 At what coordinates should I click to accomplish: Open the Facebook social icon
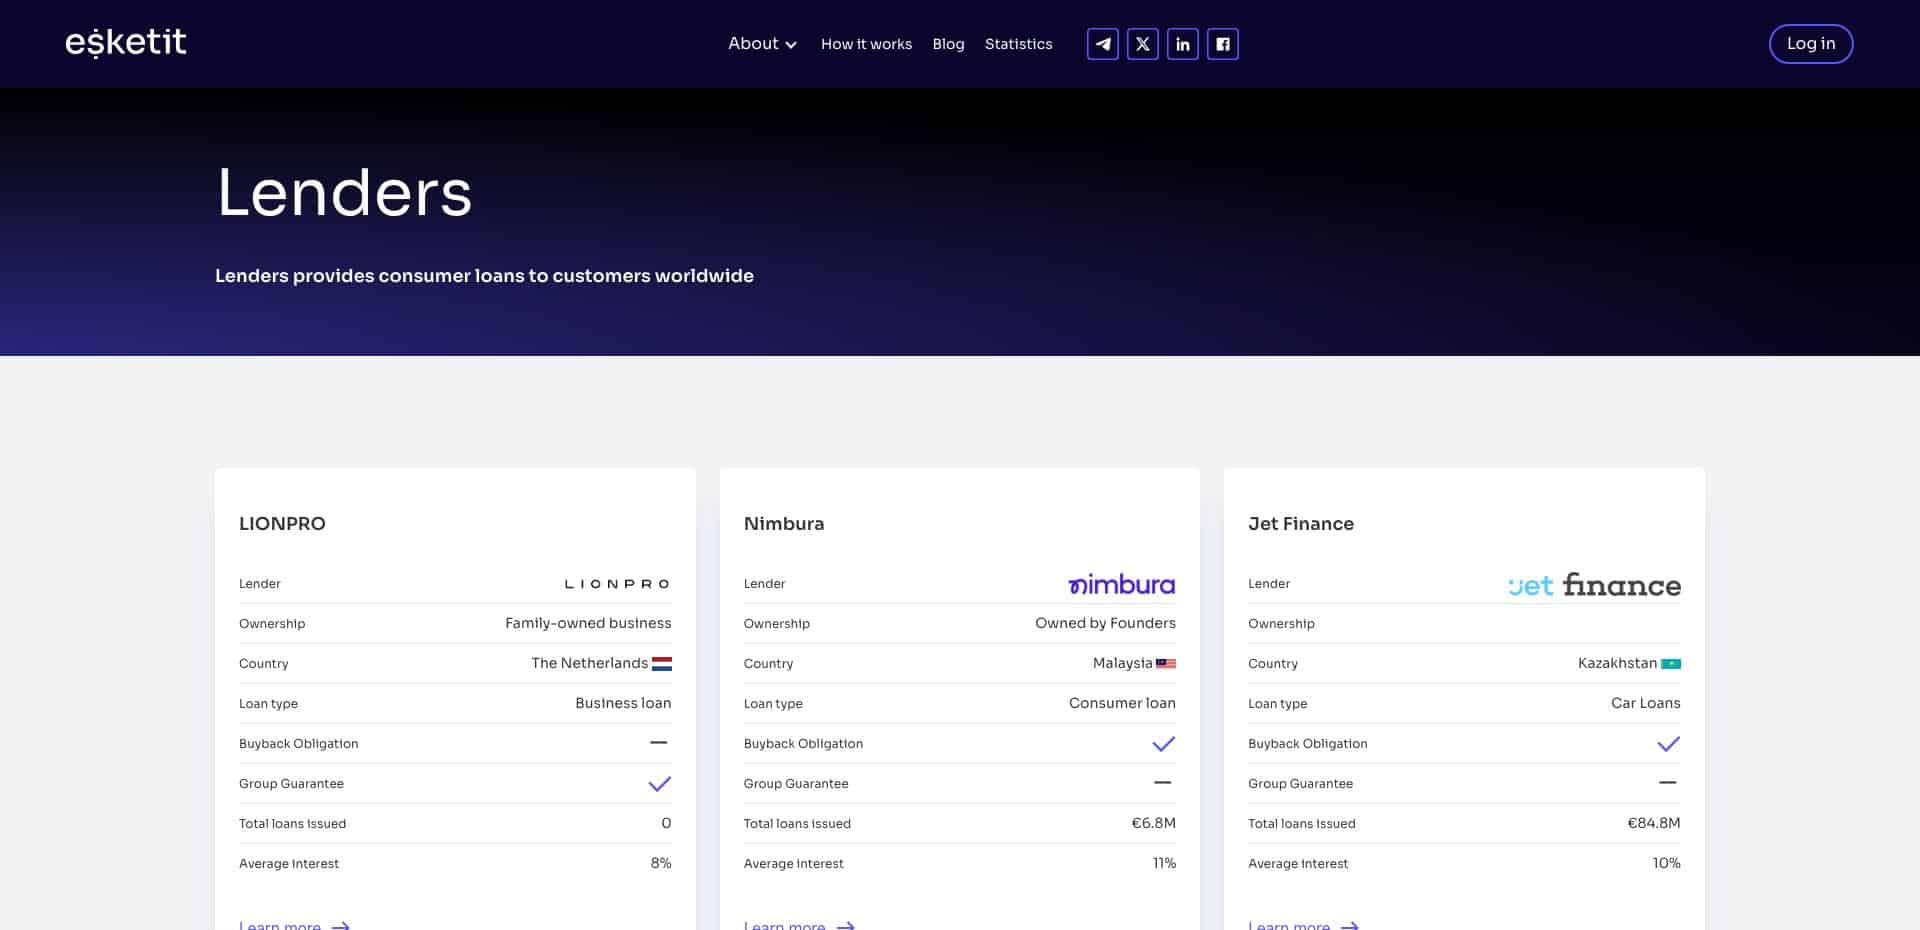click(x=1222, y=44)
